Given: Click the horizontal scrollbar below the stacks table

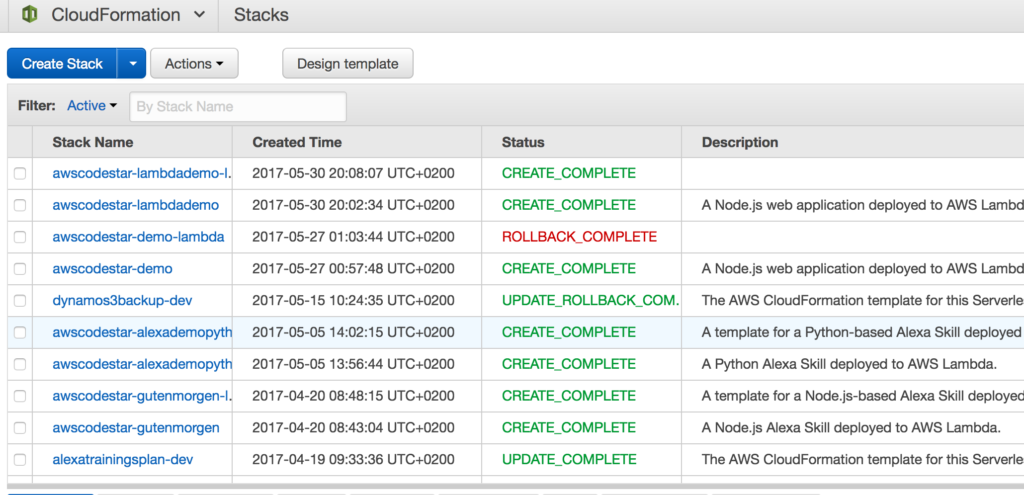Looking at the screenshot, I should click(515, 486).
